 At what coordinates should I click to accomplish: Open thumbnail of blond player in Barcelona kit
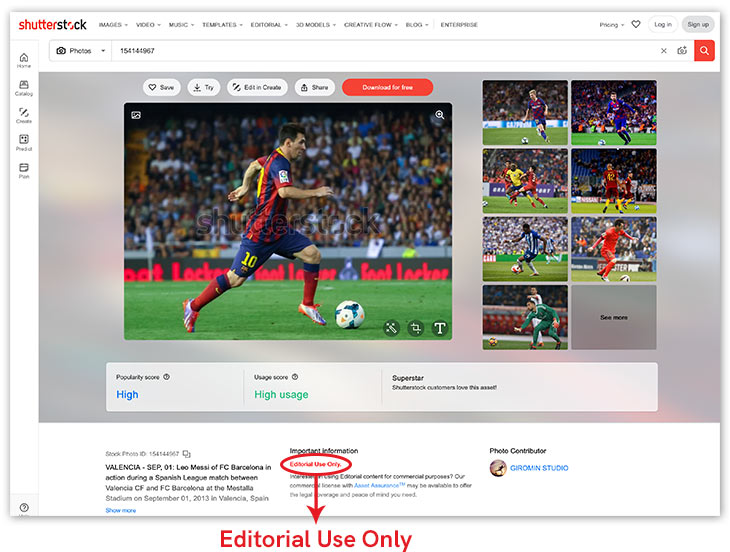[525, 113]
